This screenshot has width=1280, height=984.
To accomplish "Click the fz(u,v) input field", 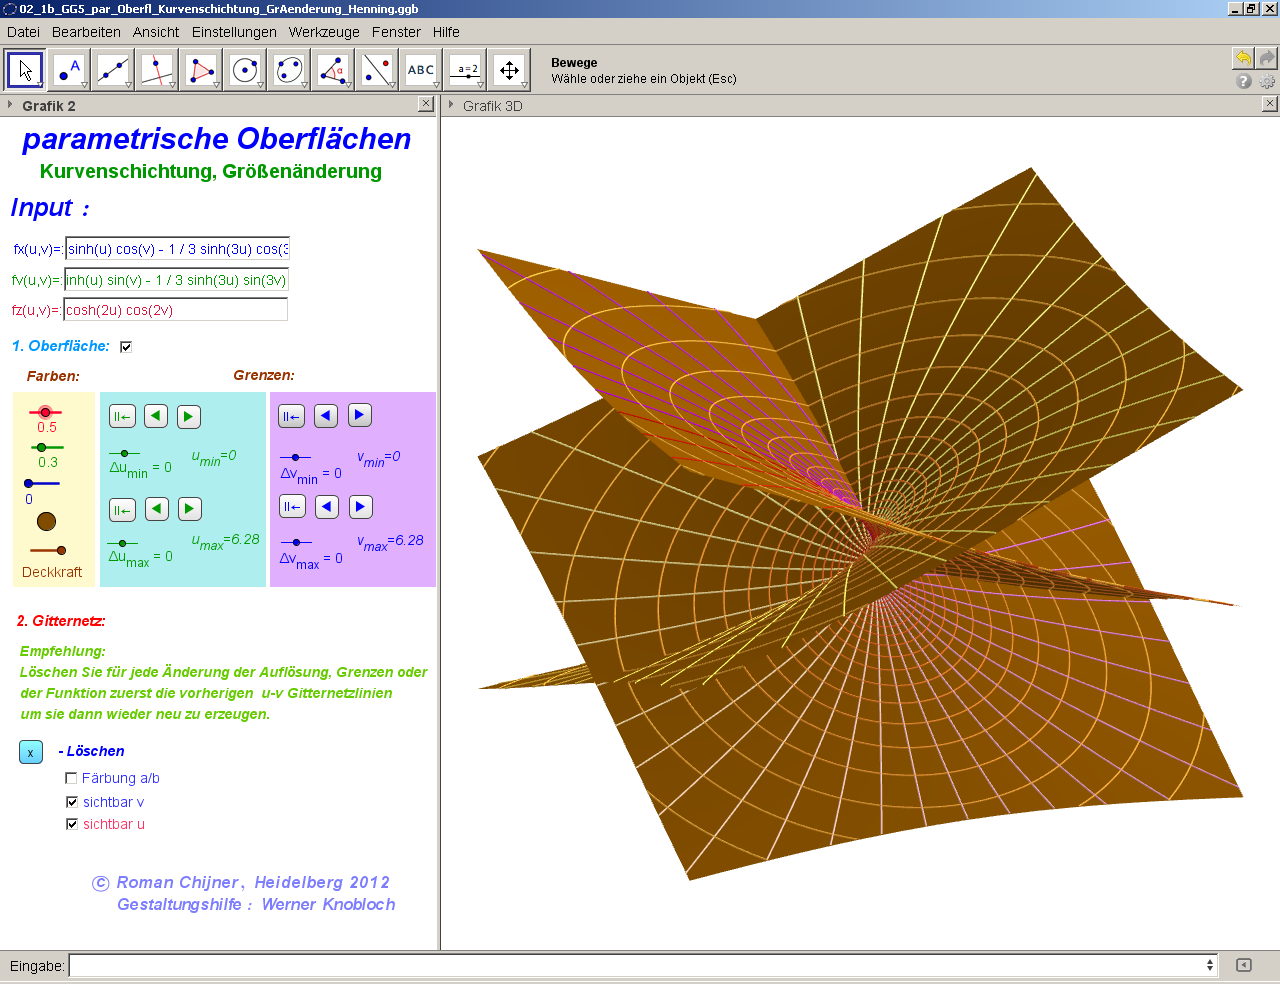I will click(176, 310).
